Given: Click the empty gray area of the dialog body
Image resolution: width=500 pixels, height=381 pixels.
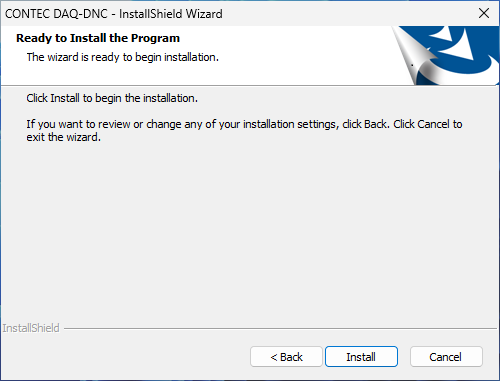Looking at the screenshot, I should coord(250,230).
